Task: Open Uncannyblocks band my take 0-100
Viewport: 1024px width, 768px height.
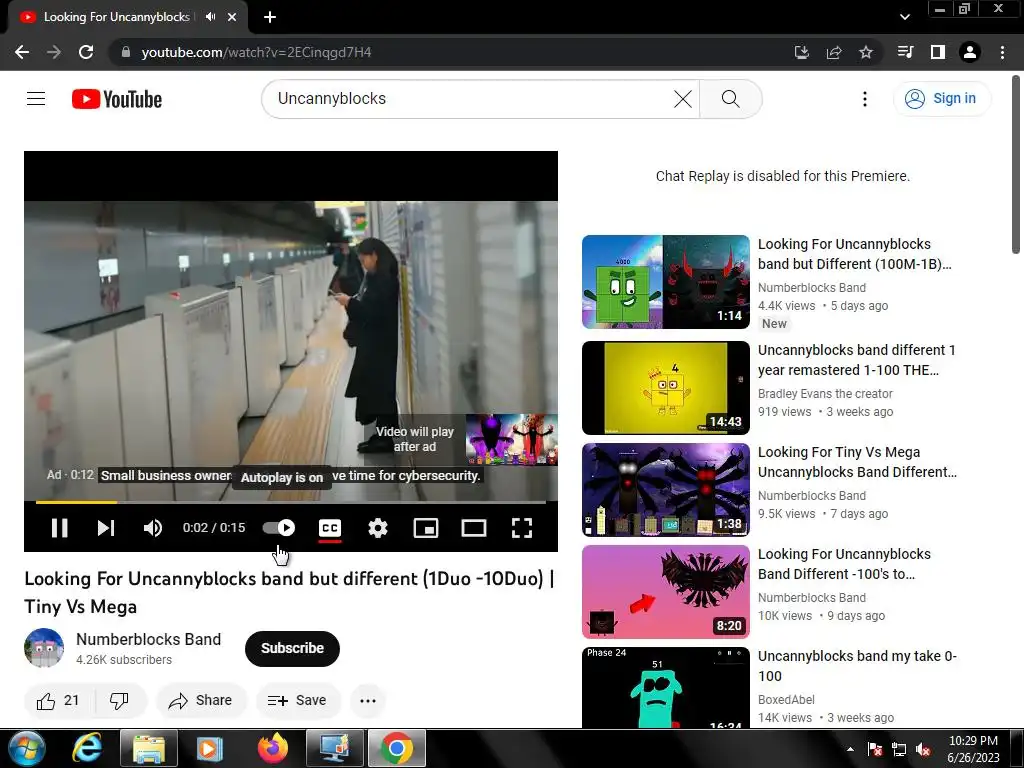Action: coord(857,665)
